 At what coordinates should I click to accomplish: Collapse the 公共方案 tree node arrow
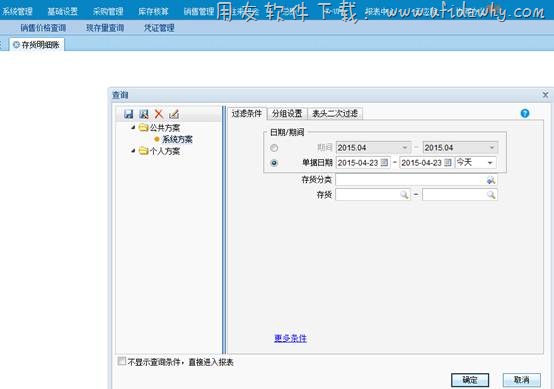(133, 127)
